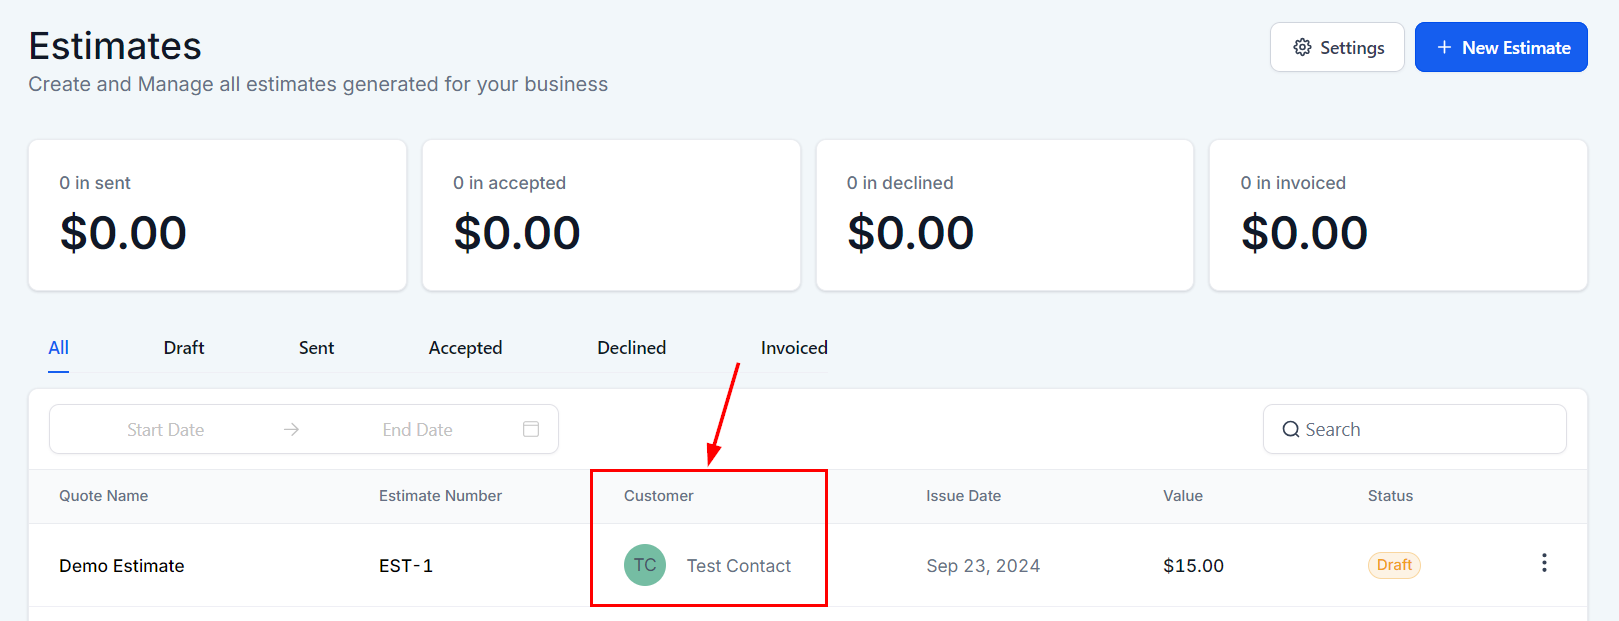Open the three-dot menu for Demo Estimate
Screen dimensions: 1619x621
point(1544,563)
